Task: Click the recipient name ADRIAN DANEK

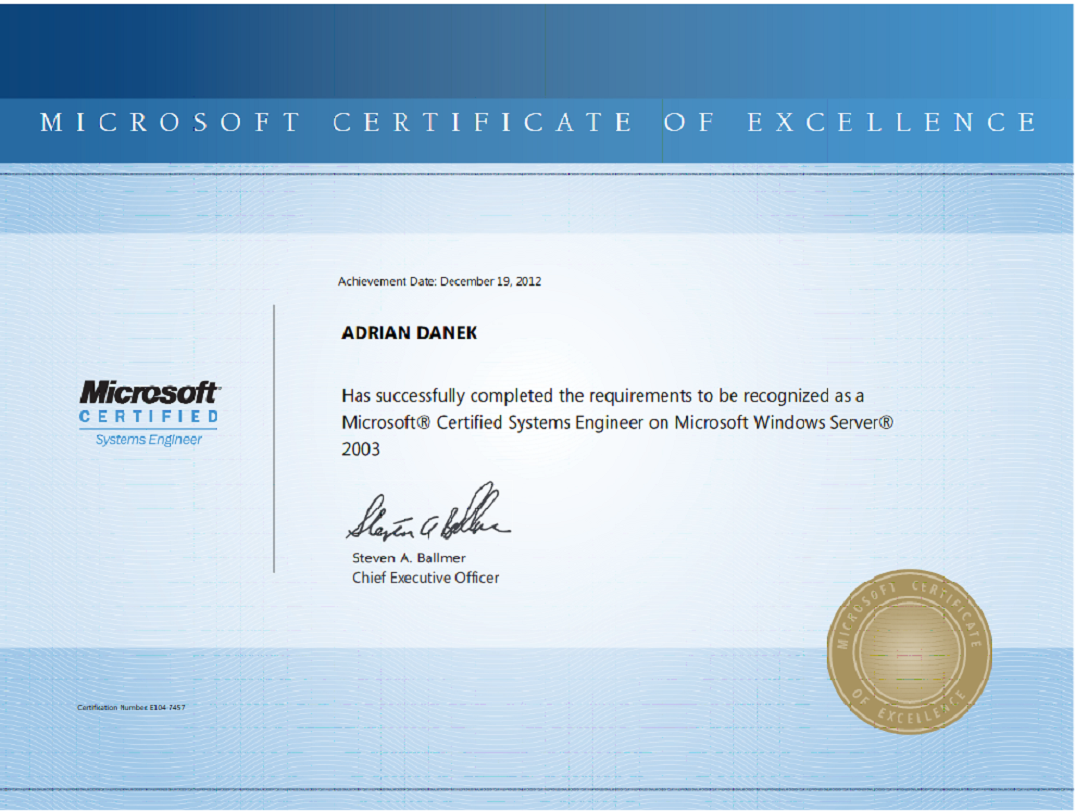Action: point(409,334)
